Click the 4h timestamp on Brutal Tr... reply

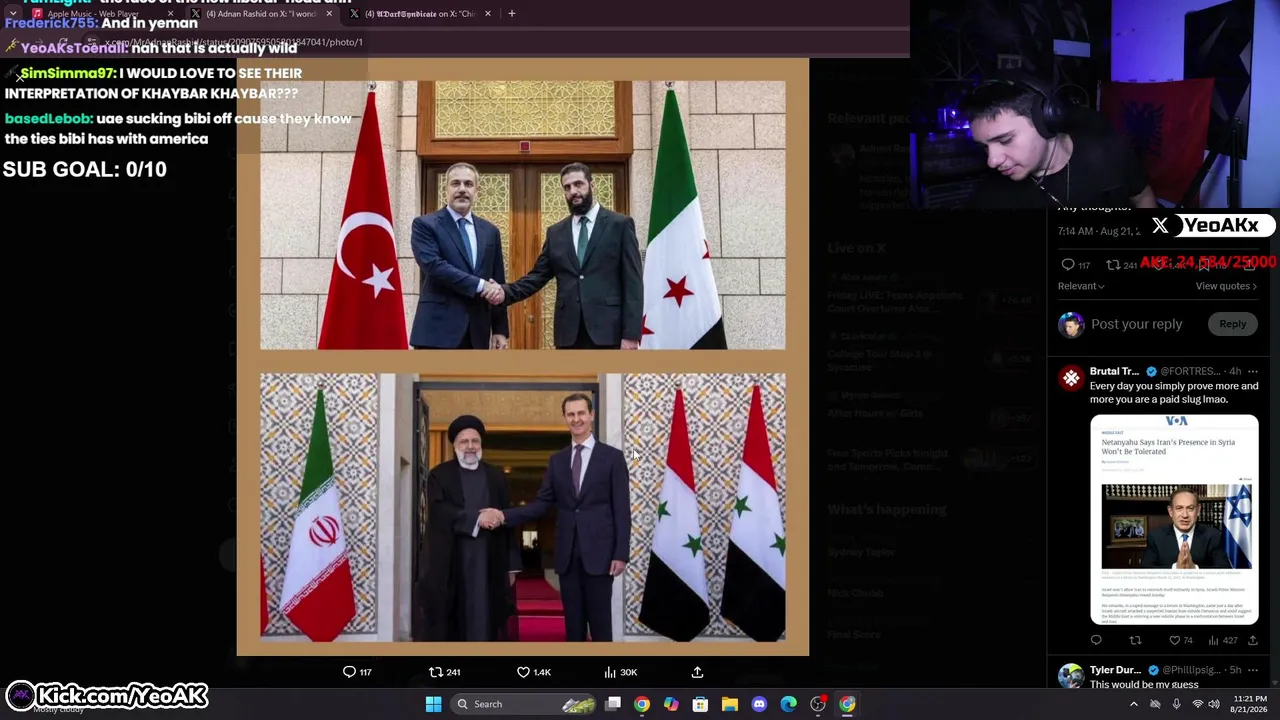[1235, 371]
